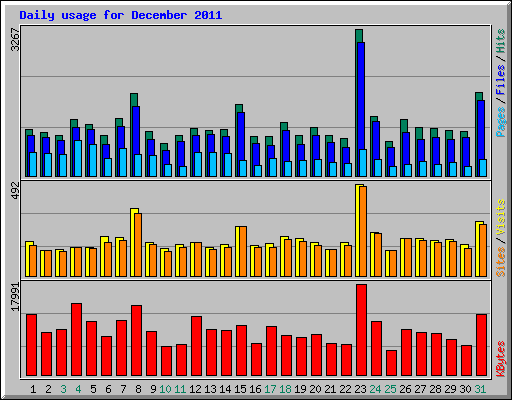
Task: Select the red KBytes bar for day 25
Action: pos(391,363)
